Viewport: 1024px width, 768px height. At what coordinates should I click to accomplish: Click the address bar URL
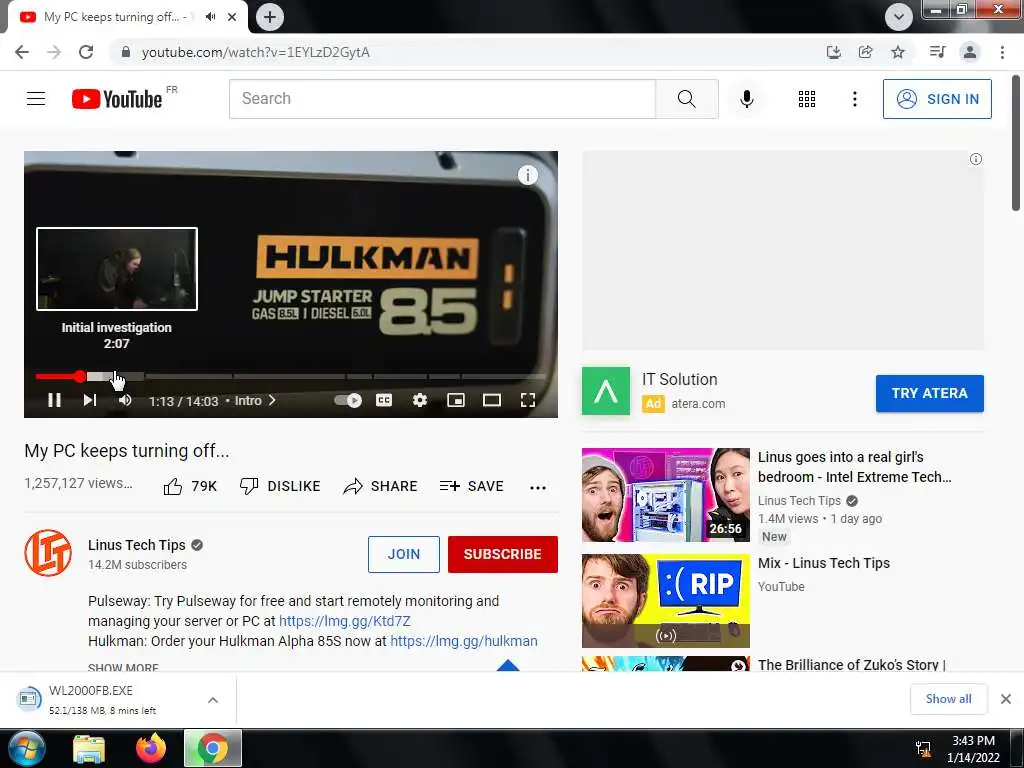pyautogui.click(x=256, y=52)
